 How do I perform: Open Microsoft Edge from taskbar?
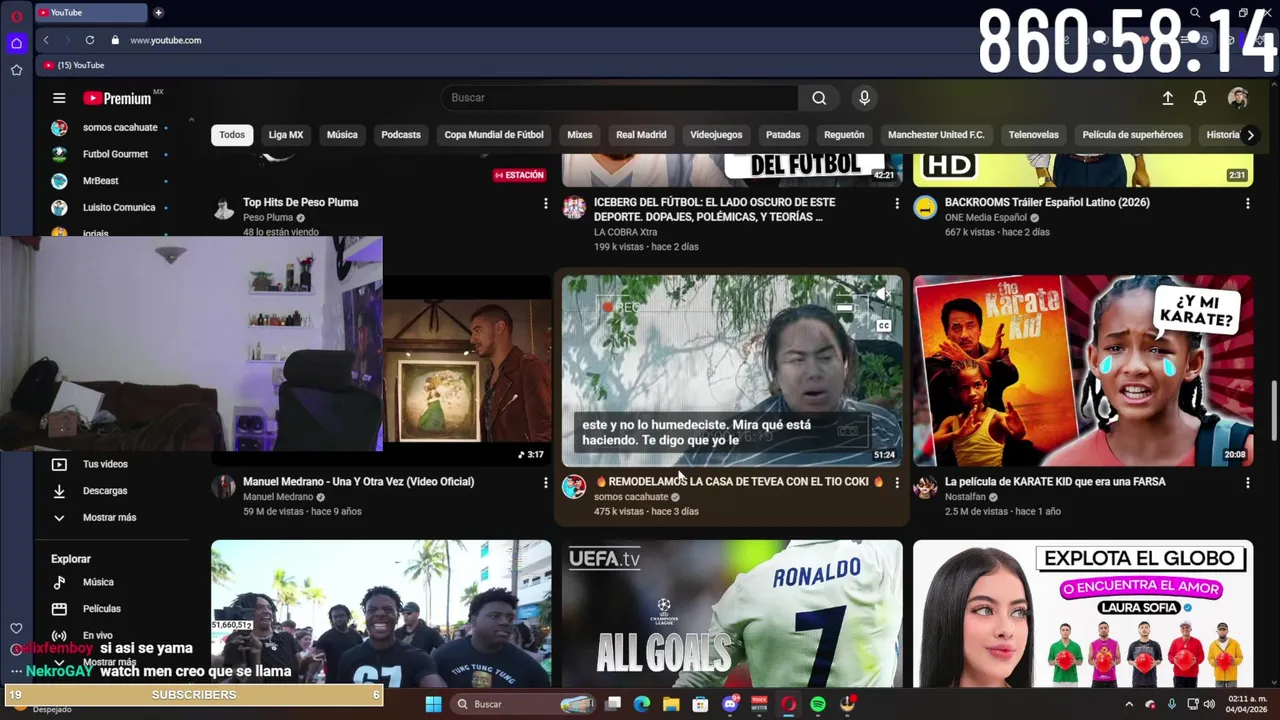coord(642,704)
